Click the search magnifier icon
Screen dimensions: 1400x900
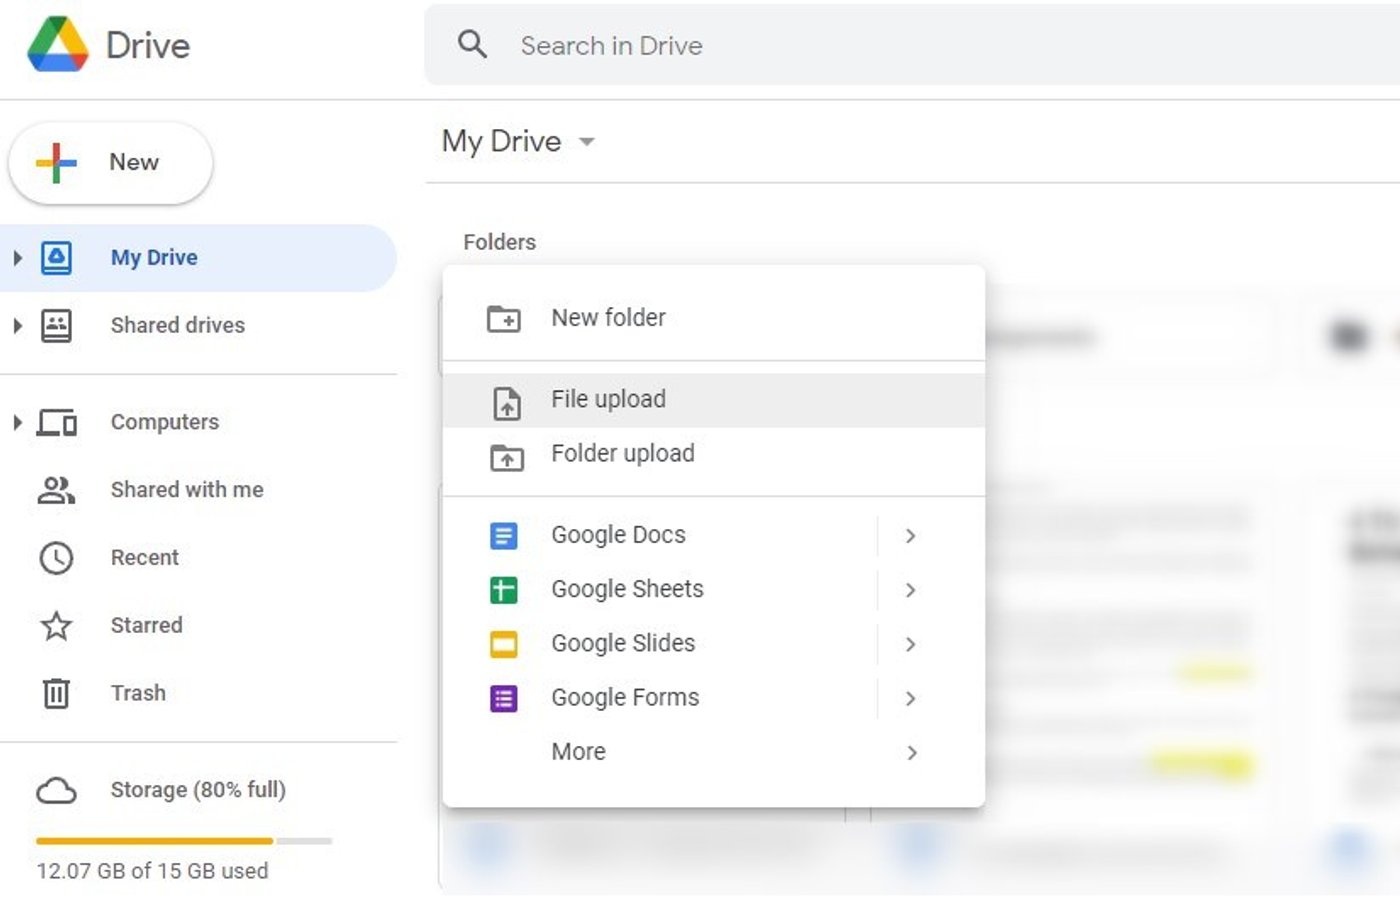[x=472, y=44]
